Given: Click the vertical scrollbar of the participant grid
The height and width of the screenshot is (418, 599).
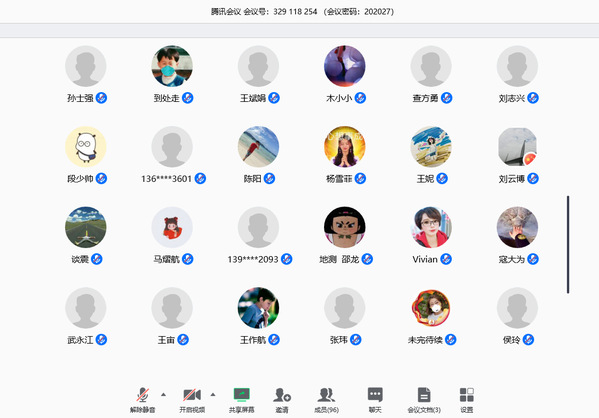Looking at the screenshot, I should pyautogui.click(x=568, y=245).
